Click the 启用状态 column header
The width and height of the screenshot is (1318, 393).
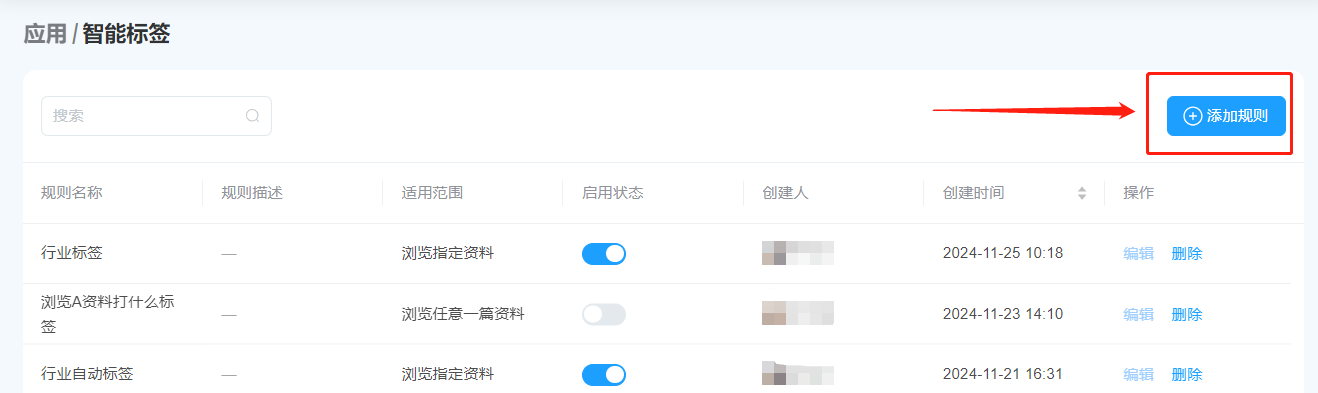tap(612, 193)
